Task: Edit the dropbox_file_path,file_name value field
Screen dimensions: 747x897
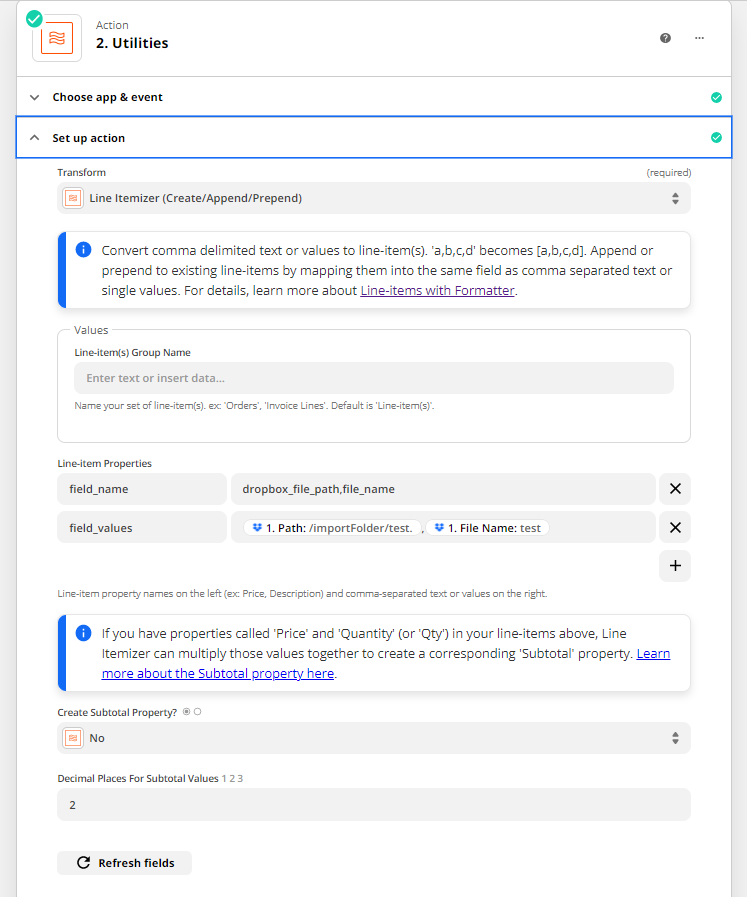Action: 443,489
